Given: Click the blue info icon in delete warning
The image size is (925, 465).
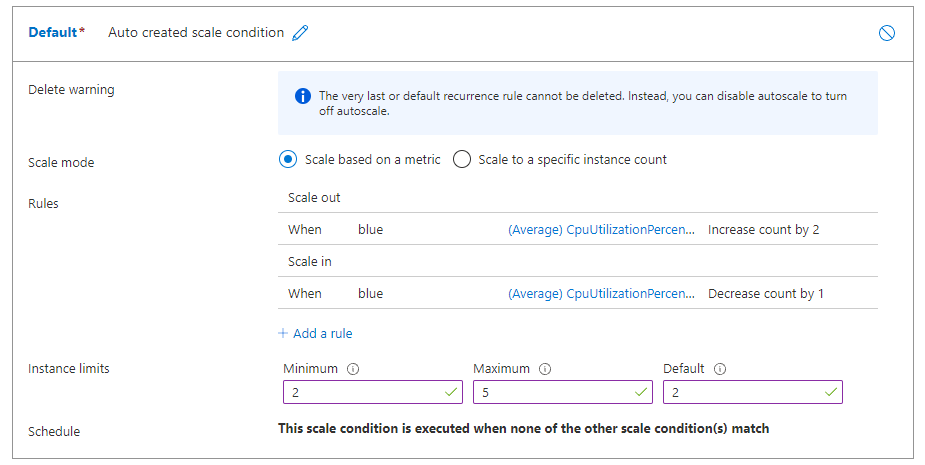Looking at the screenshot, I should tap(302, 96).
